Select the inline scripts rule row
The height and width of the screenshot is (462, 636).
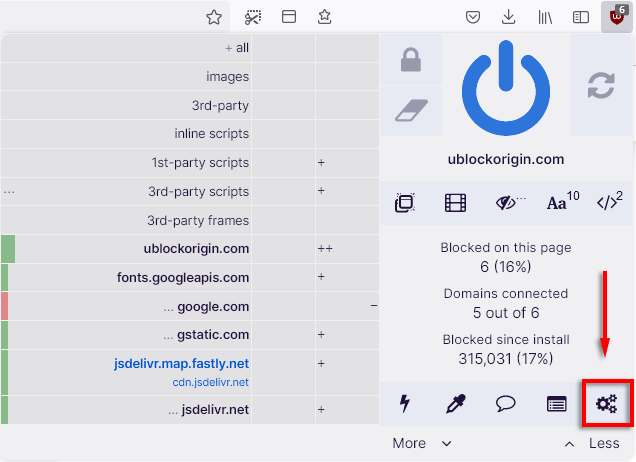coord(126,134)
